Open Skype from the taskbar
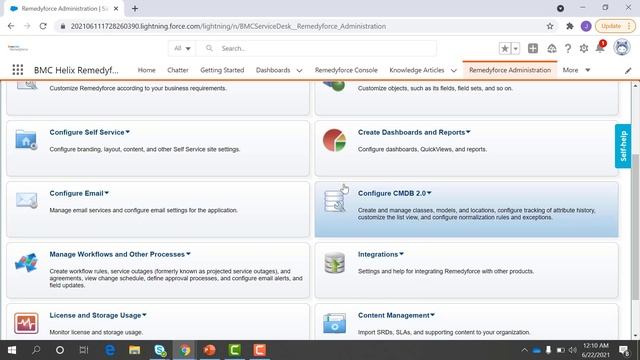This screenshot has width=640, height=360. pos(160,350)
